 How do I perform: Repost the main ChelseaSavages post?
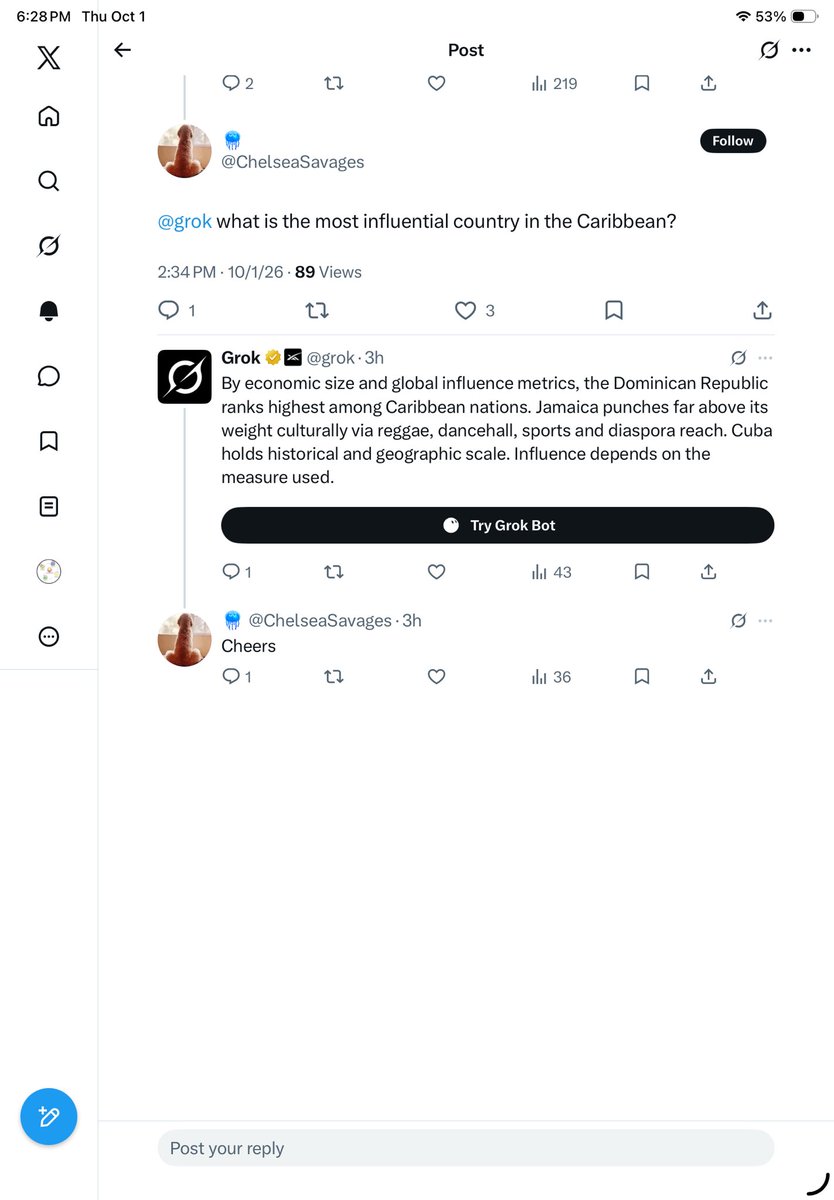point(317,311)
